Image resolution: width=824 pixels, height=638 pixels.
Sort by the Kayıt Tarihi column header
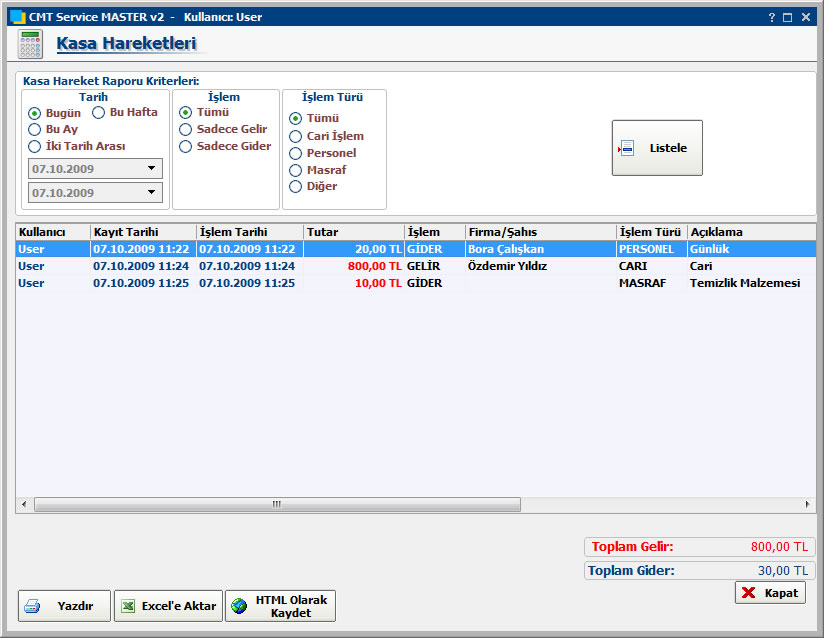click(x=143, y=232)
